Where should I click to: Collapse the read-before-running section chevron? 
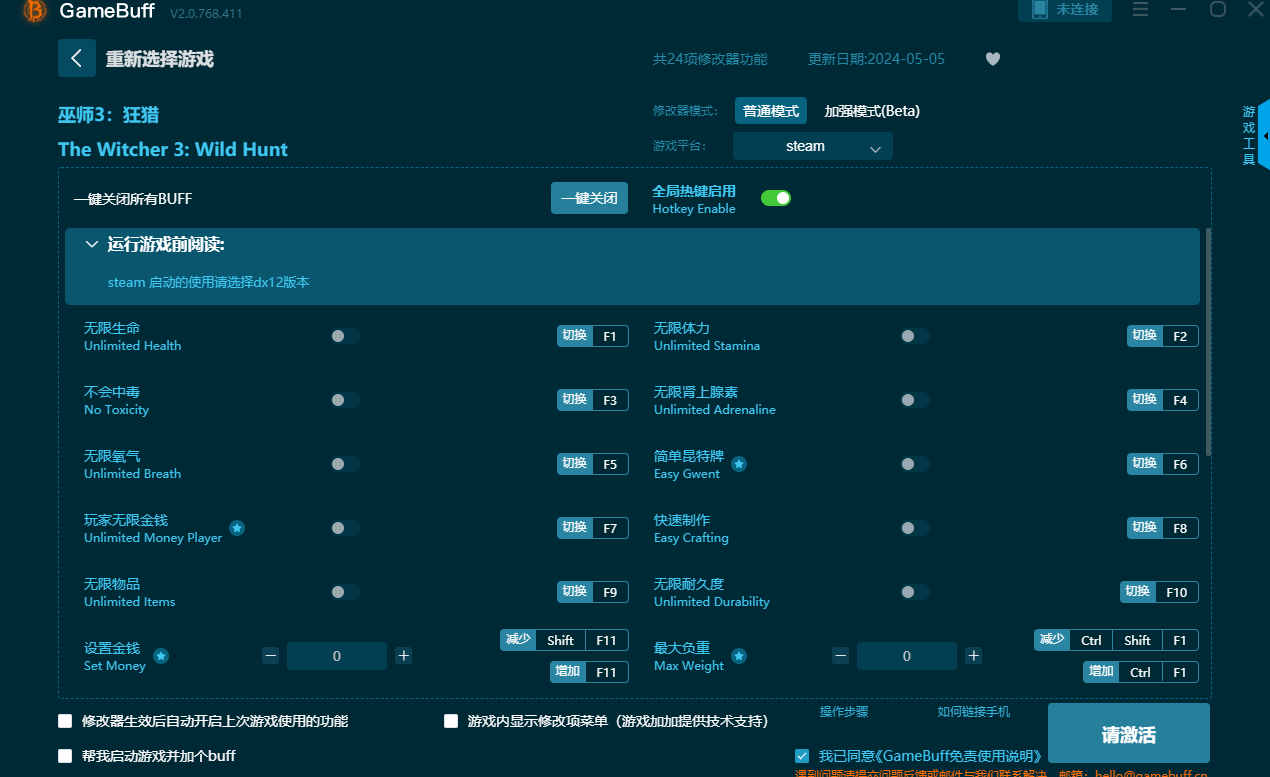[92, 244]
